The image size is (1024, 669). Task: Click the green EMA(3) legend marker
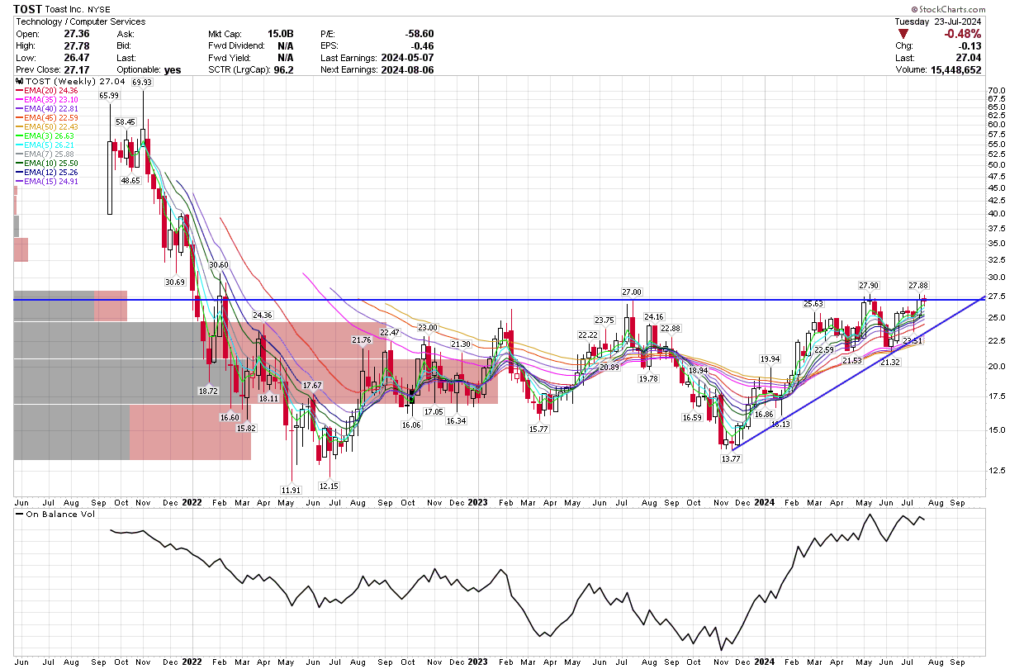[x=18, y=135]
